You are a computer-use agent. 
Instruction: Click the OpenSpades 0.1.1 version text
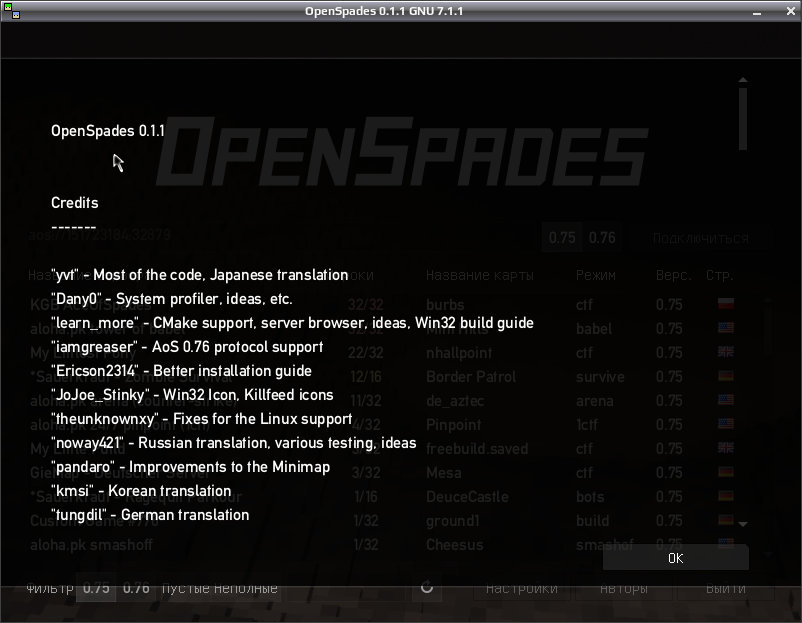coord(107,131)
